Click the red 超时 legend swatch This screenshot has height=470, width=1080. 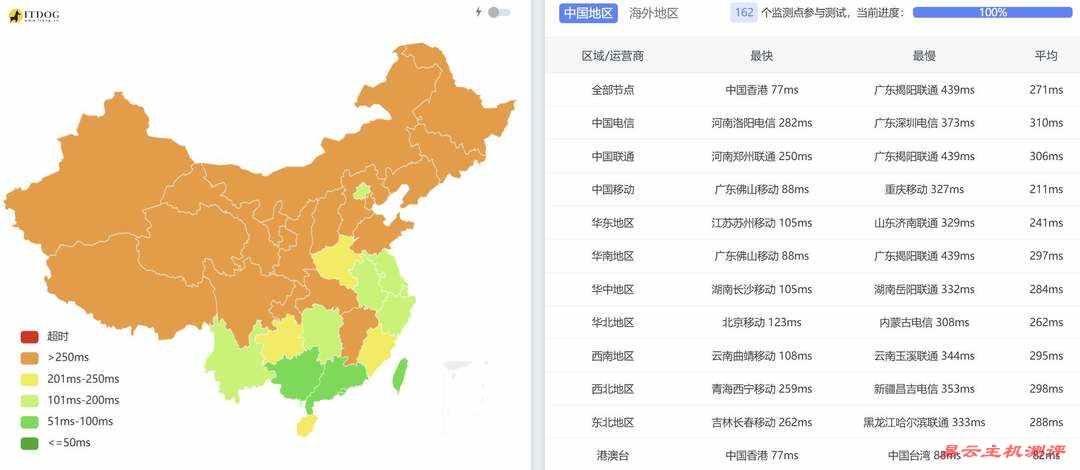(x=29, y=336)
